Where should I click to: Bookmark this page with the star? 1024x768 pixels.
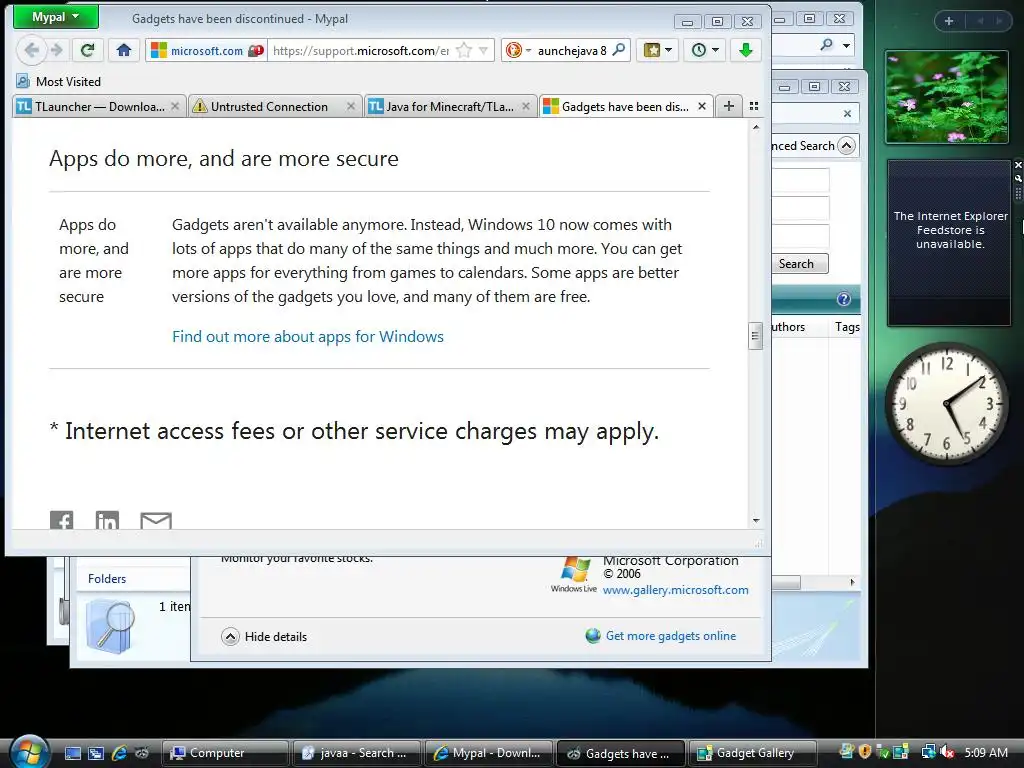(464, 50)
